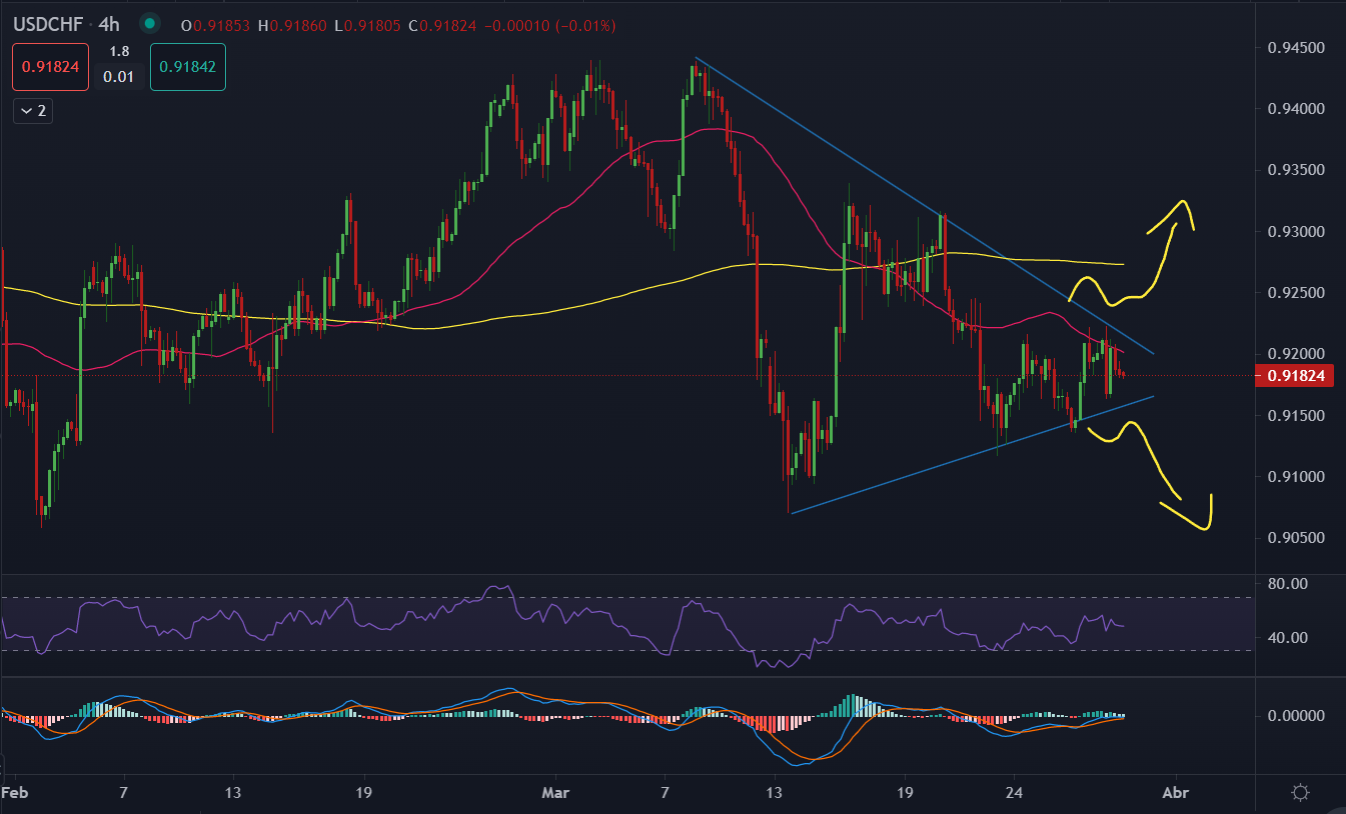The height and width of the screenshot is (814, 1346).
Task: Change the 4h interval label
Action: (x=109, y=24)
